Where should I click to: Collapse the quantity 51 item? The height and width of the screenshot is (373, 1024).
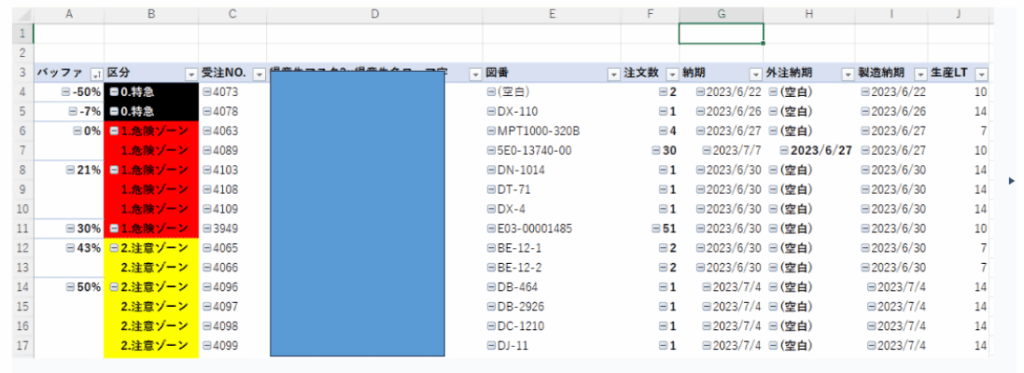656,229
